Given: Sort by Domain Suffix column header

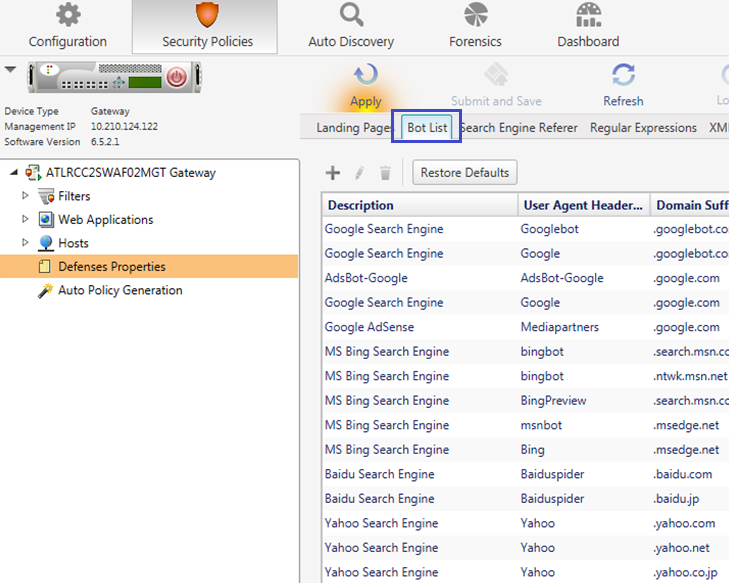Looking at the screenshot, I should point(690,205).
